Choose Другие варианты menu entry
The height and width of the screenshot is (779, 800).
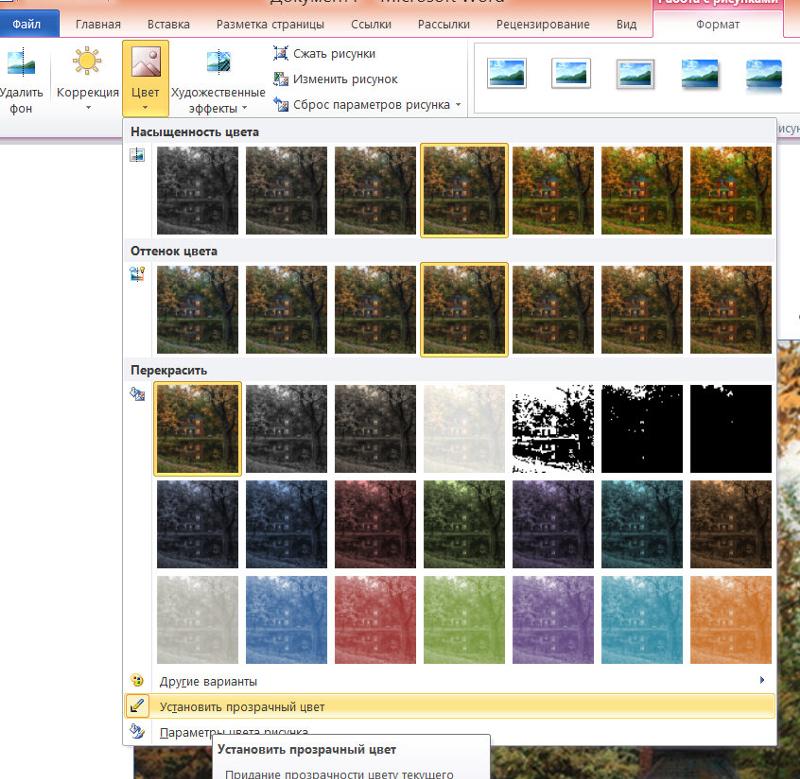451,681
